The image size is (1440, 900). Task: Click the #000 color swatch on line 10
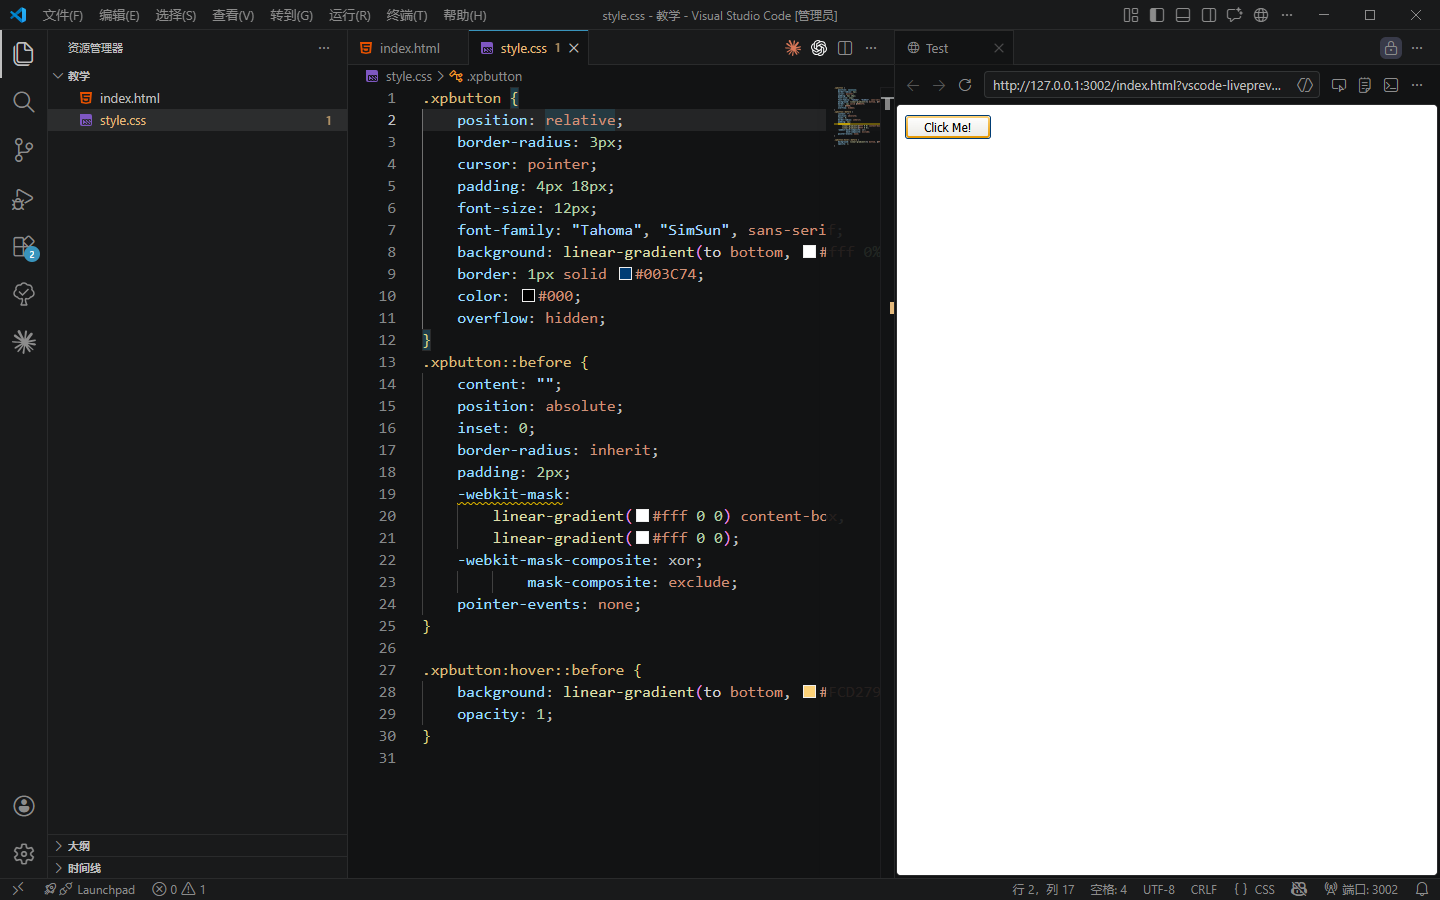(x=528, y=296)
